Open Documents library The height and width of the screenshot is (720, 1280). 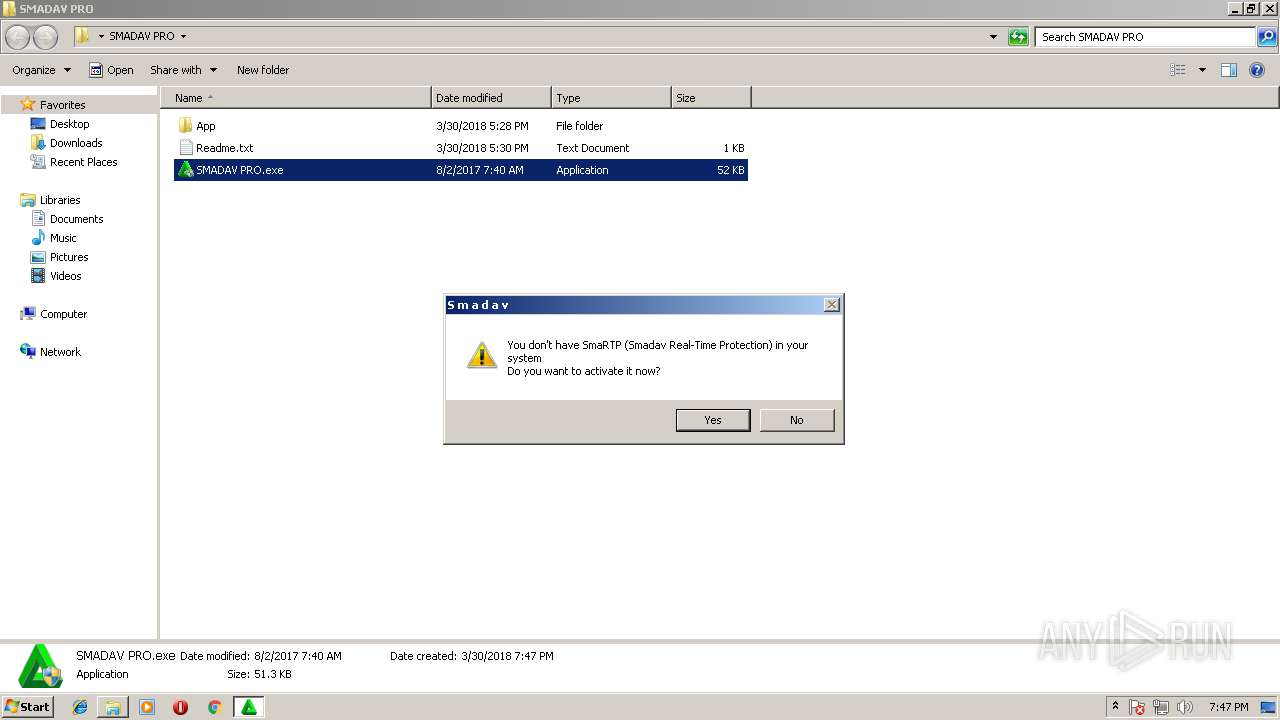coord(77,219)
